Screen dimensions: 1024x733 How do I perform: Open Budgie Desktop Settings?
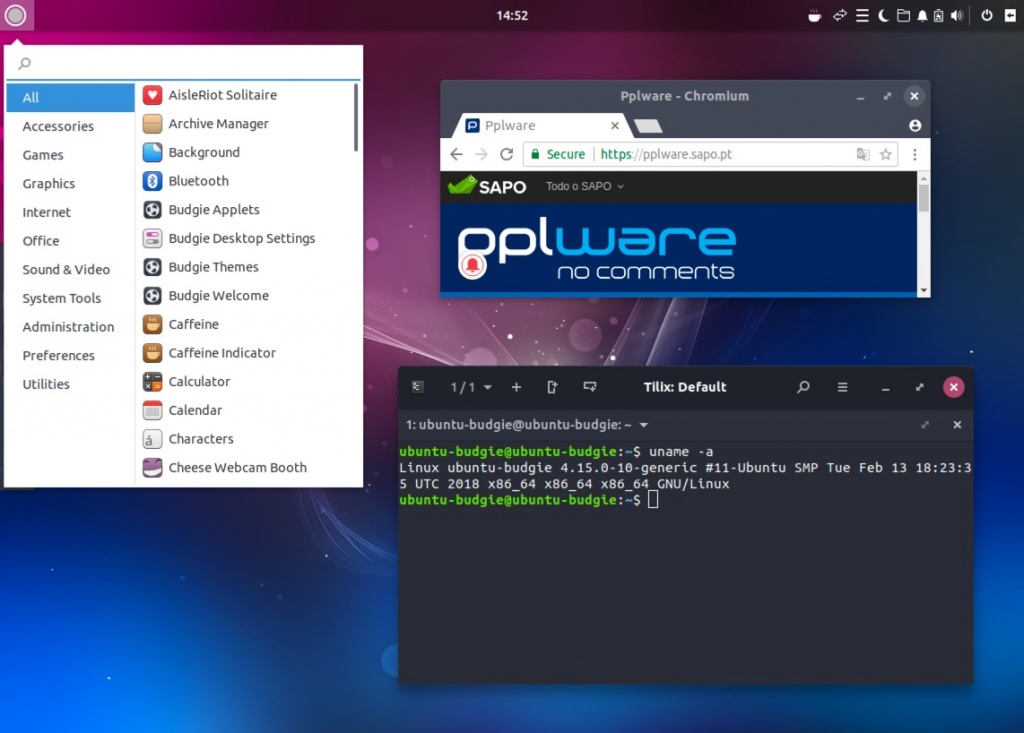(x=241, y=239)
